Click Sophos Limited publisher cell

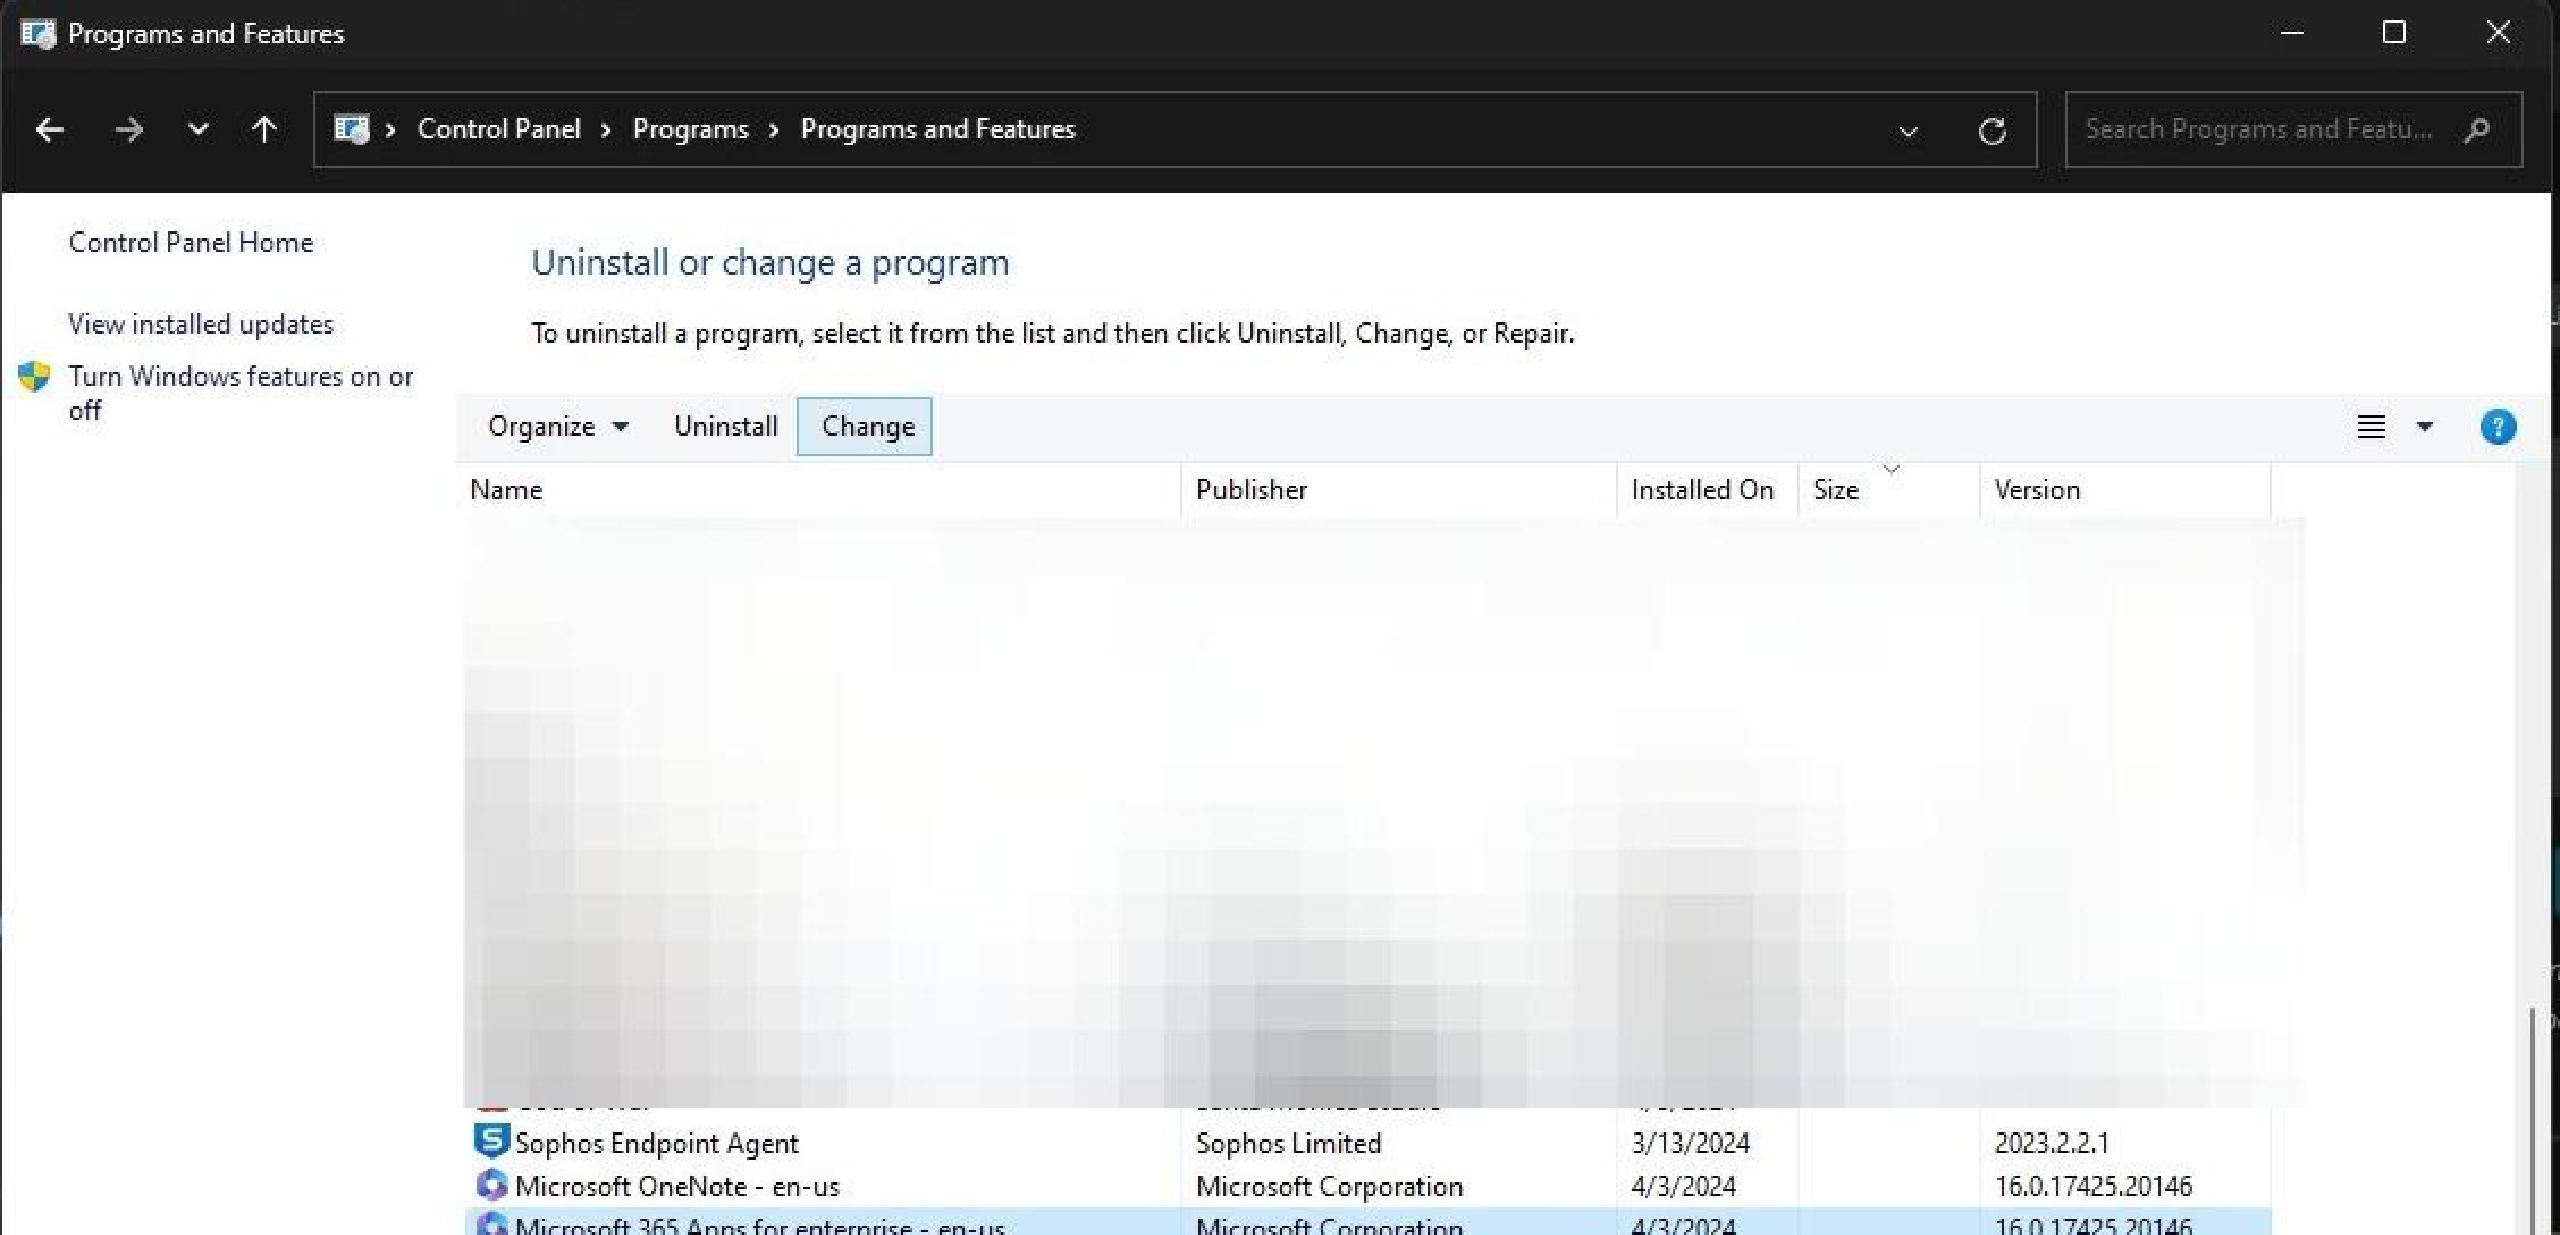tap(1288, 1143)
